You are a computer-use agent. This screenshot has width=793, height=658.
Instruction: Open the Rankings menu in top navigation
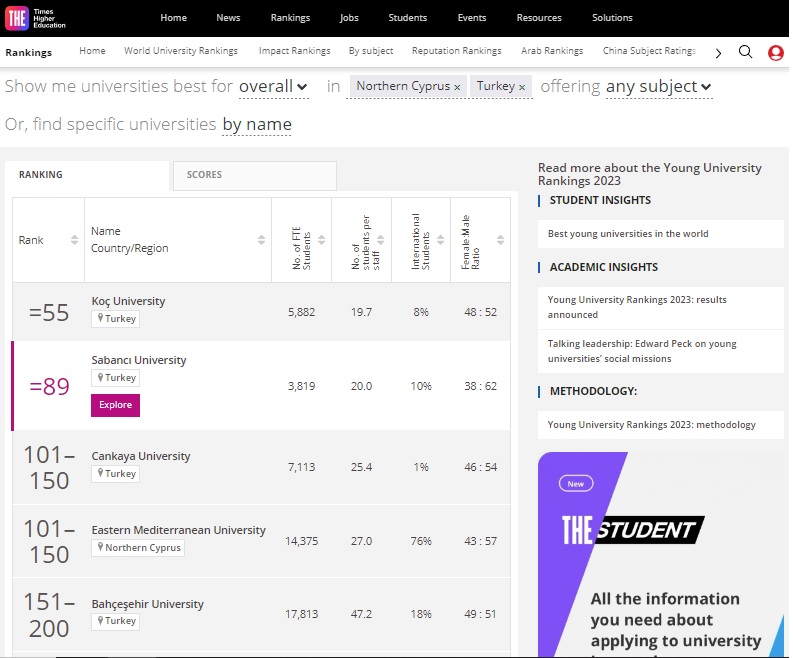click(290, 18)
